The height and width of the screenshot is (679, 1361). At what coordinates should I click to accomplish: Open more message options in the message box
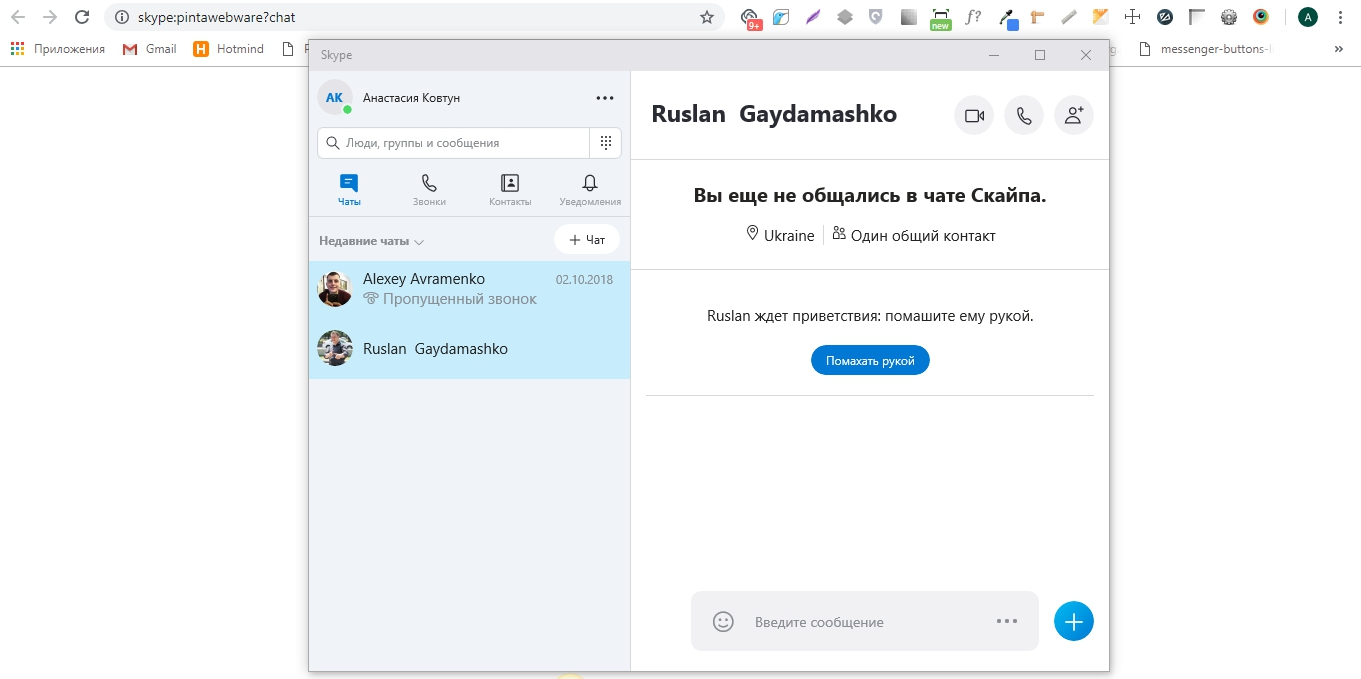tap(1007, 622)
